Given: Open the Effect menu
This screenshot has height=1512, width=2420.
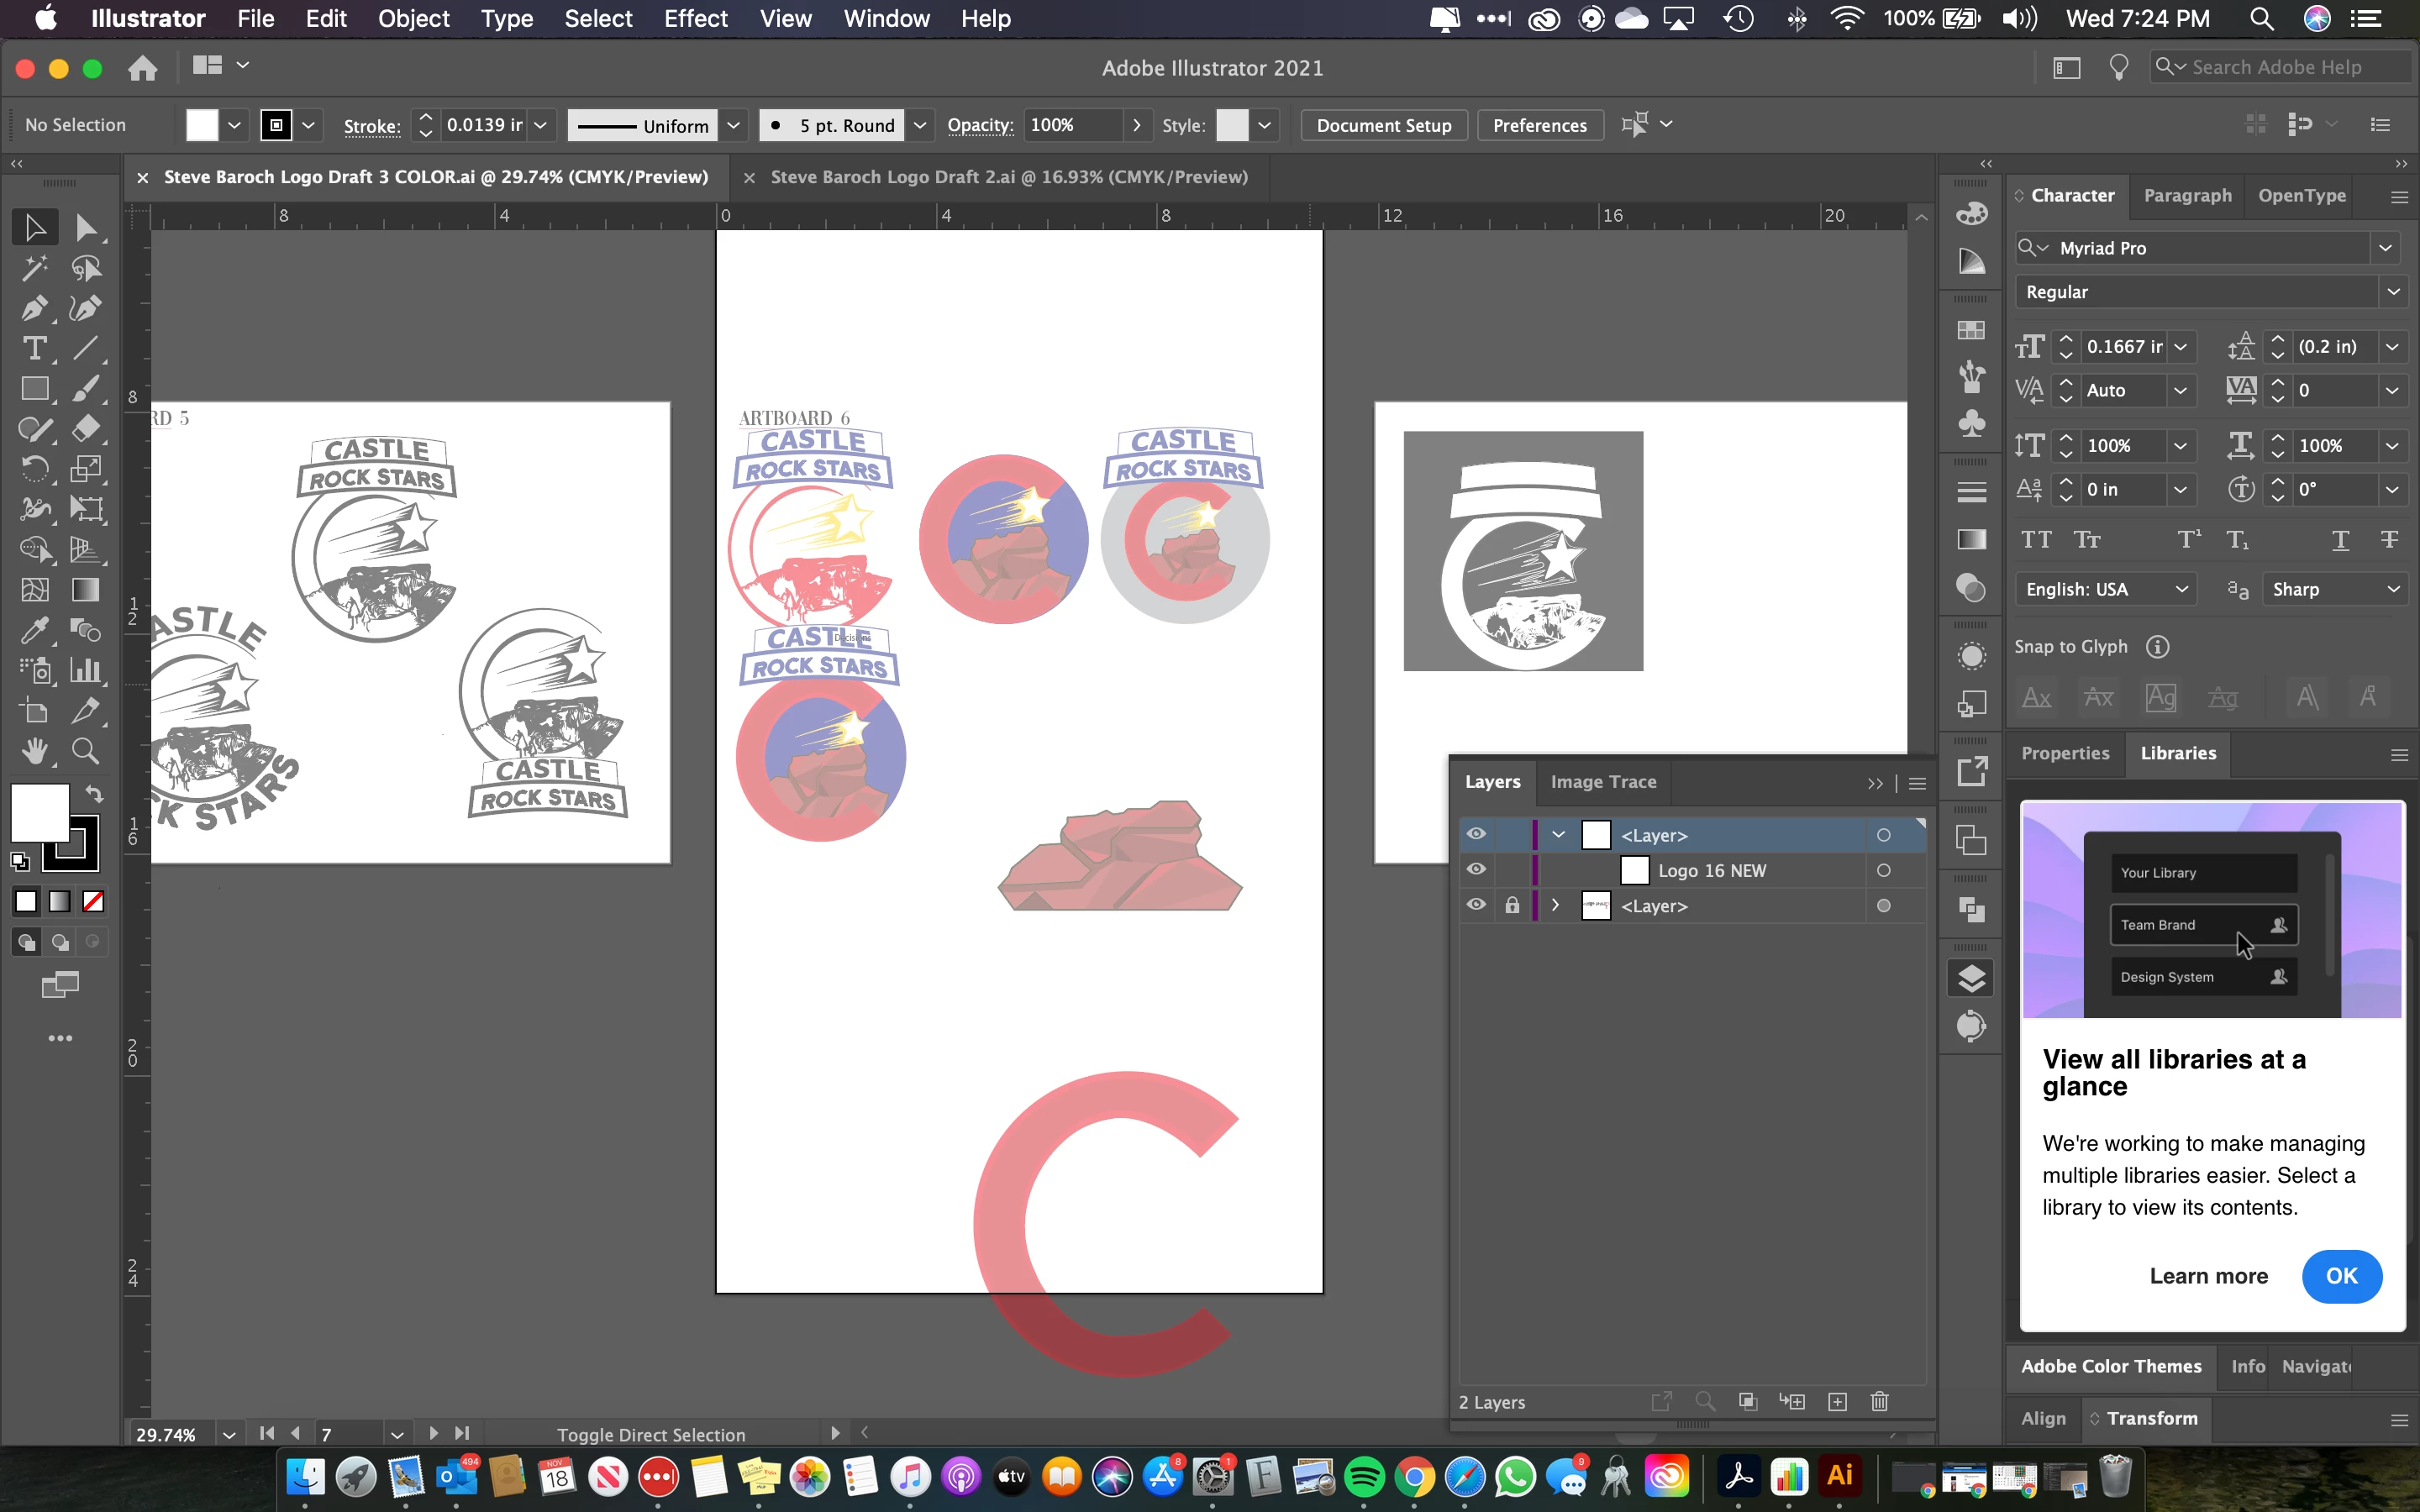Looking at the screenshot, I should [695, 18].
